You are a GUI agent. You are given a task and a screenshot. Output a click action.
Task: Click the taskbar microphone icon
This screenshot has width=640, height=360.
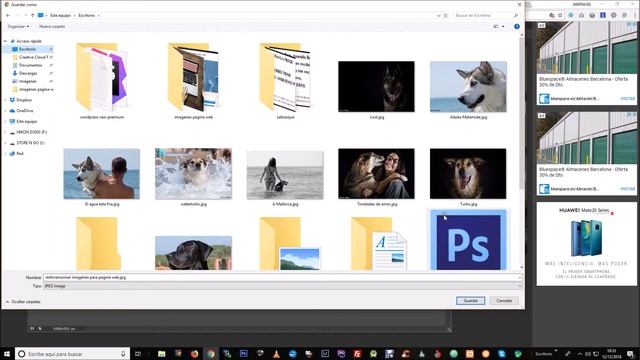point(123,354)
